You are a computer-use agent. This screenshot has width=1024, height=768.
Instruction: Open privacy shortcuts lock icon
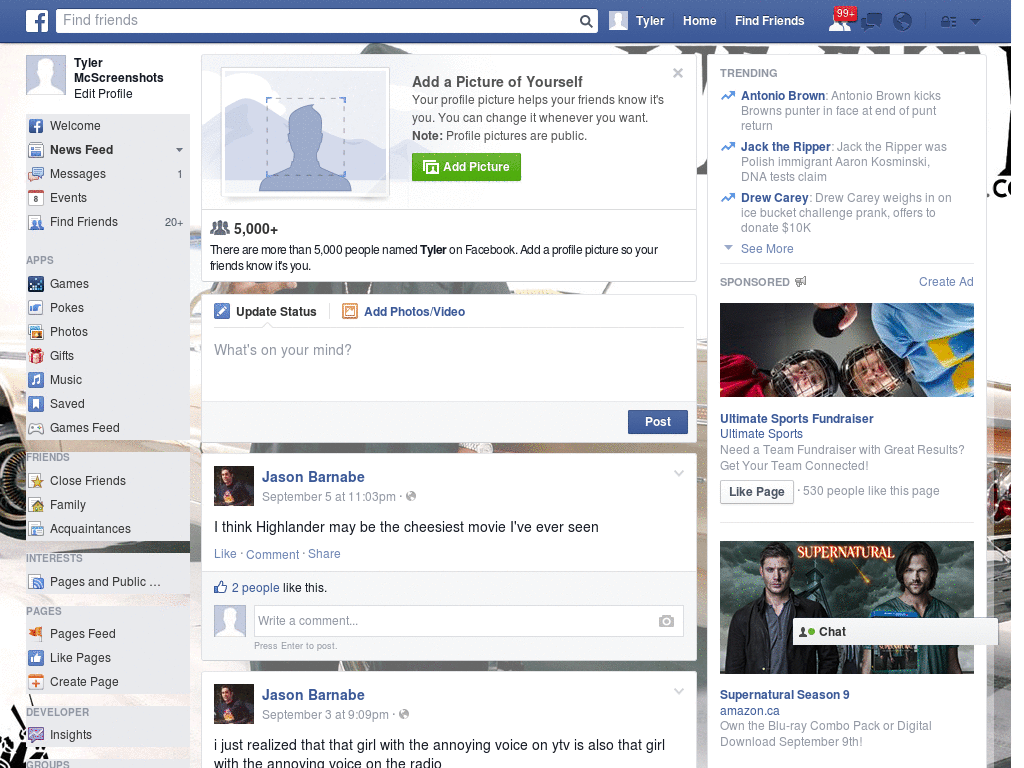[x=948, y=22]
